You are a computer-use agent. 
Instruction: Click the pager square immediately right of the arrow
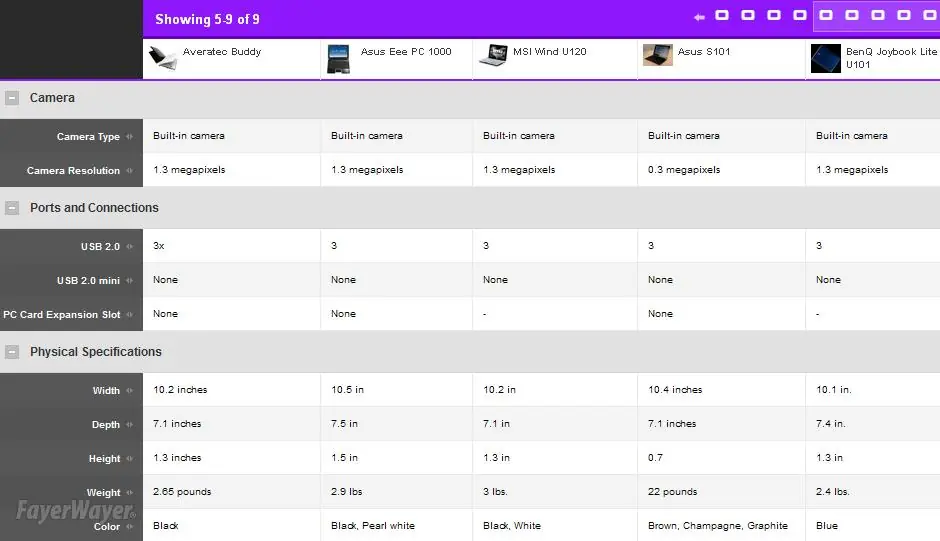(722, 15)
